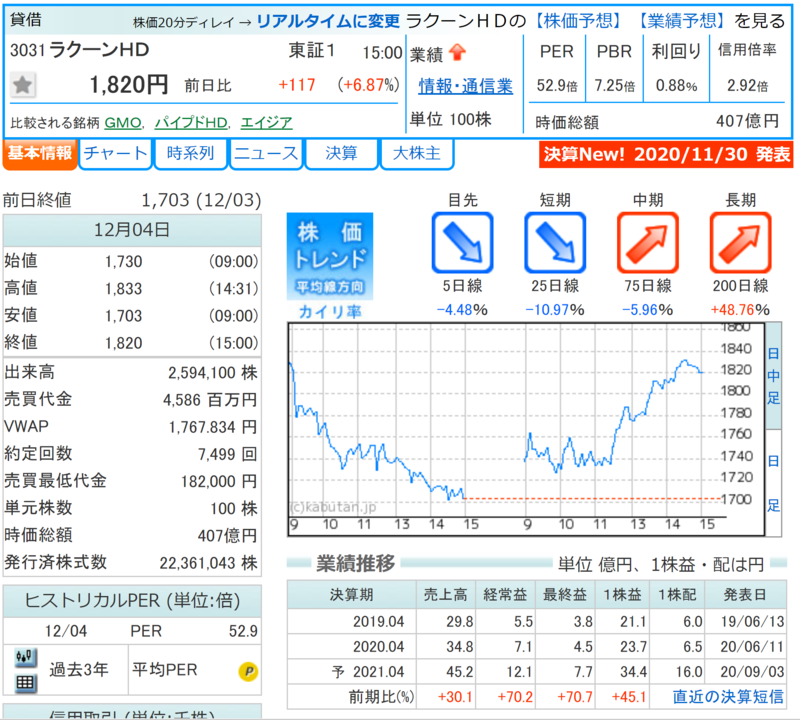Image resolution: width=800 pixels, height=720 pixels.
Task: Click the +117 price change value
Action: (x=296, y=85)
